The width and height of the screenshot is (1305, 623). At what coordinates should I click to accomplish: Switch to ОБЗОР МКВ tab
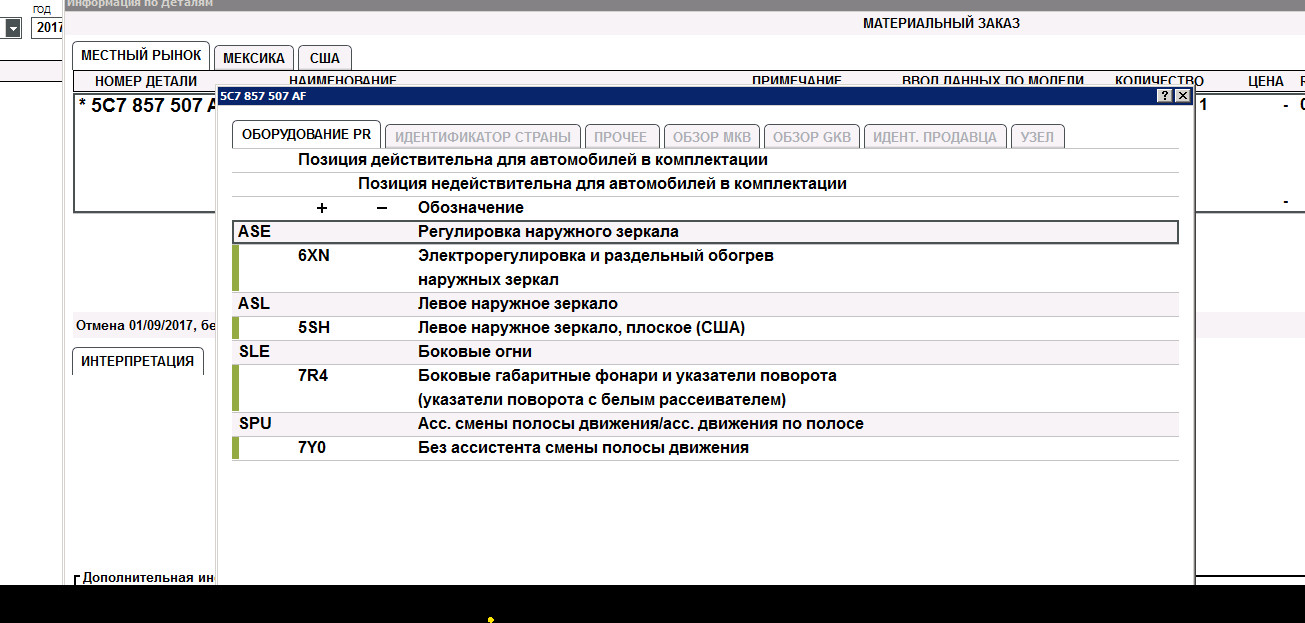click(x=712, y=137)
